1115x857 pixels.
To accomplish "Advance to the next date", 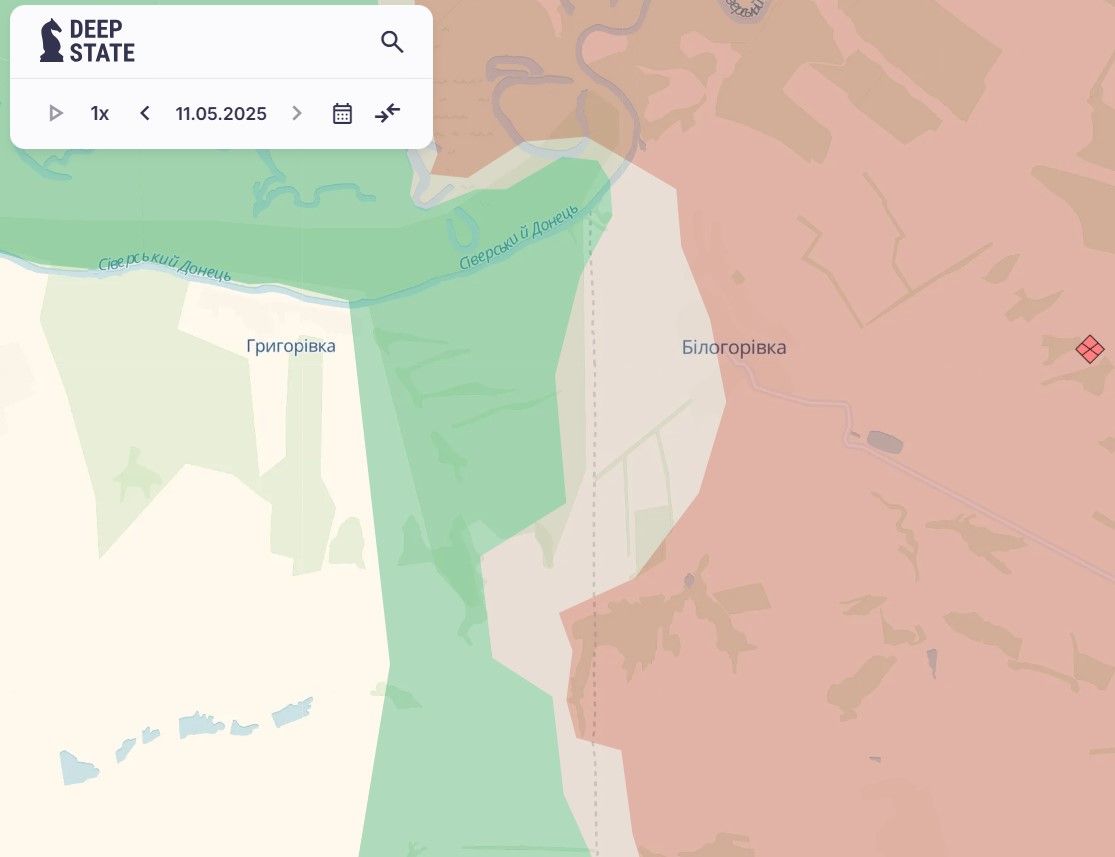I will 296,114.
